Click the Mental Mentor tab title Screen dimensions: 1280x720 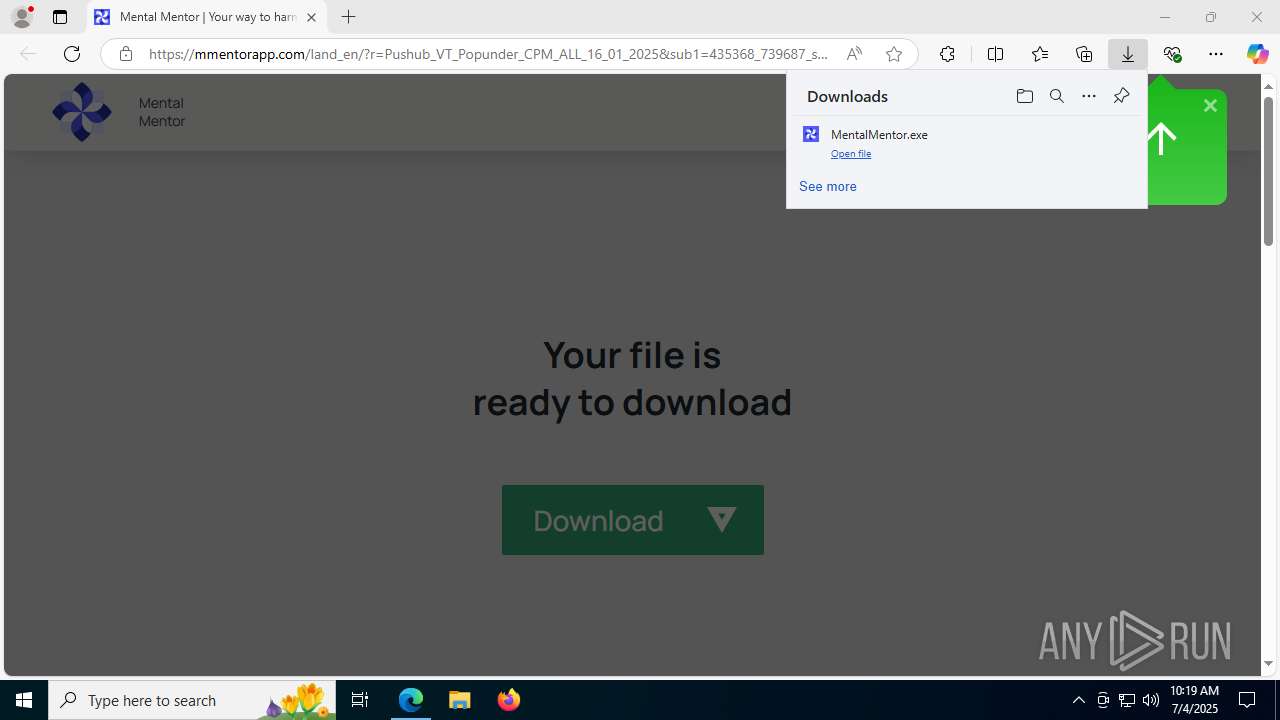(x=208, y=17)
